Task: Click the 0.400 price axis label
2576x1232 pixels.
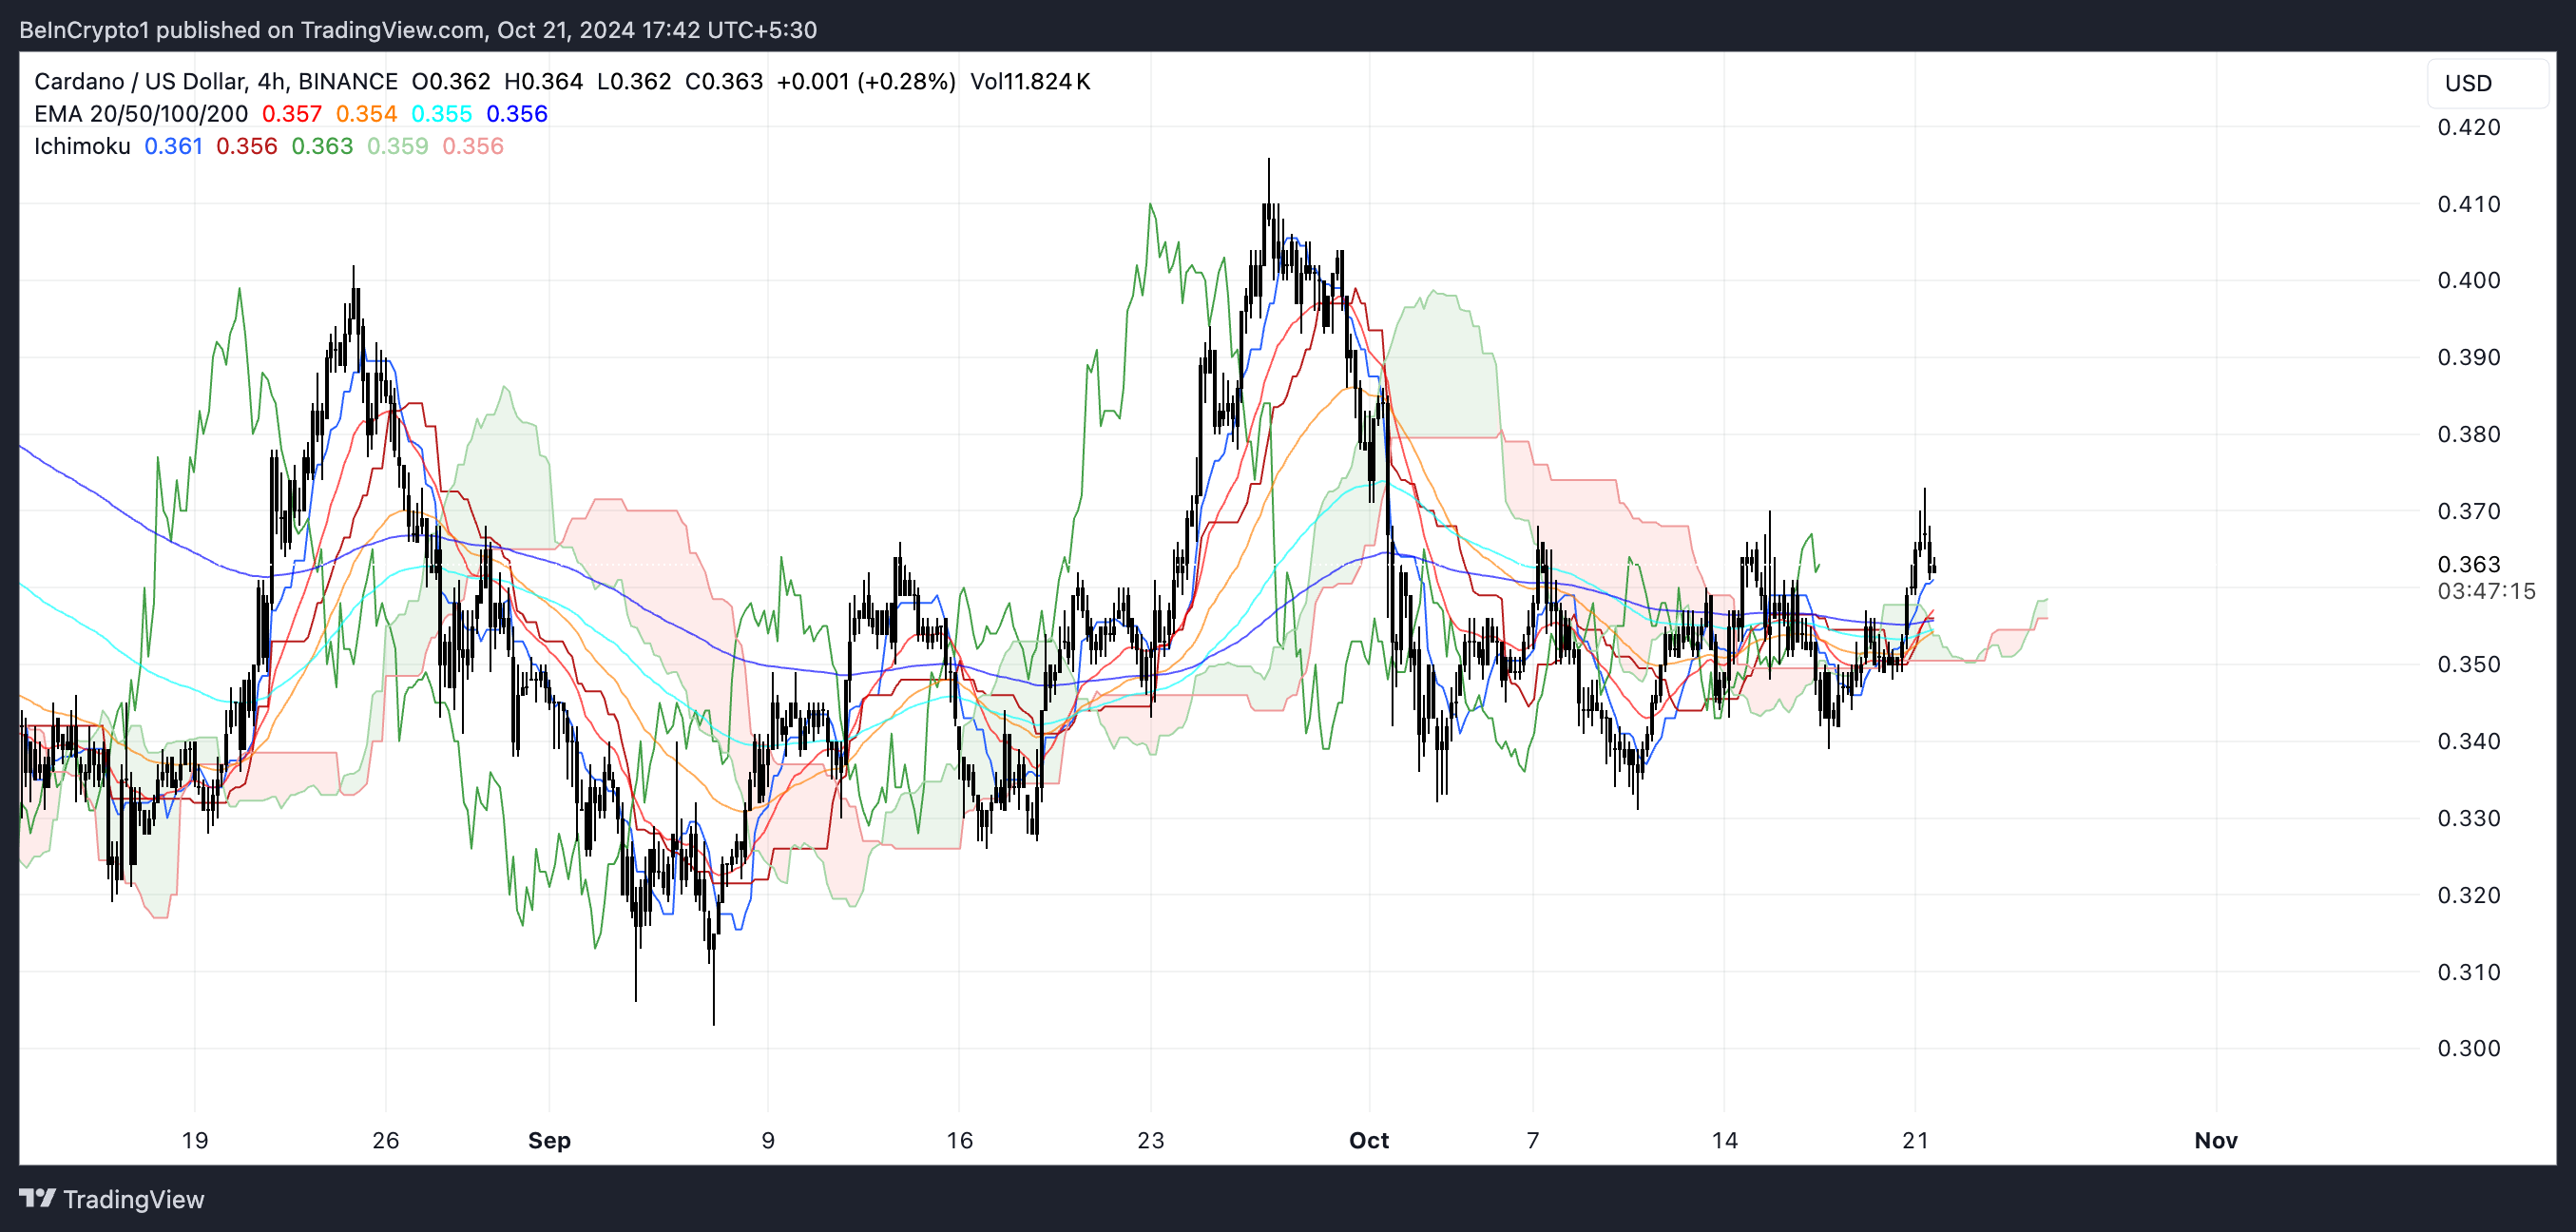Action: (x=2468, y=280)
